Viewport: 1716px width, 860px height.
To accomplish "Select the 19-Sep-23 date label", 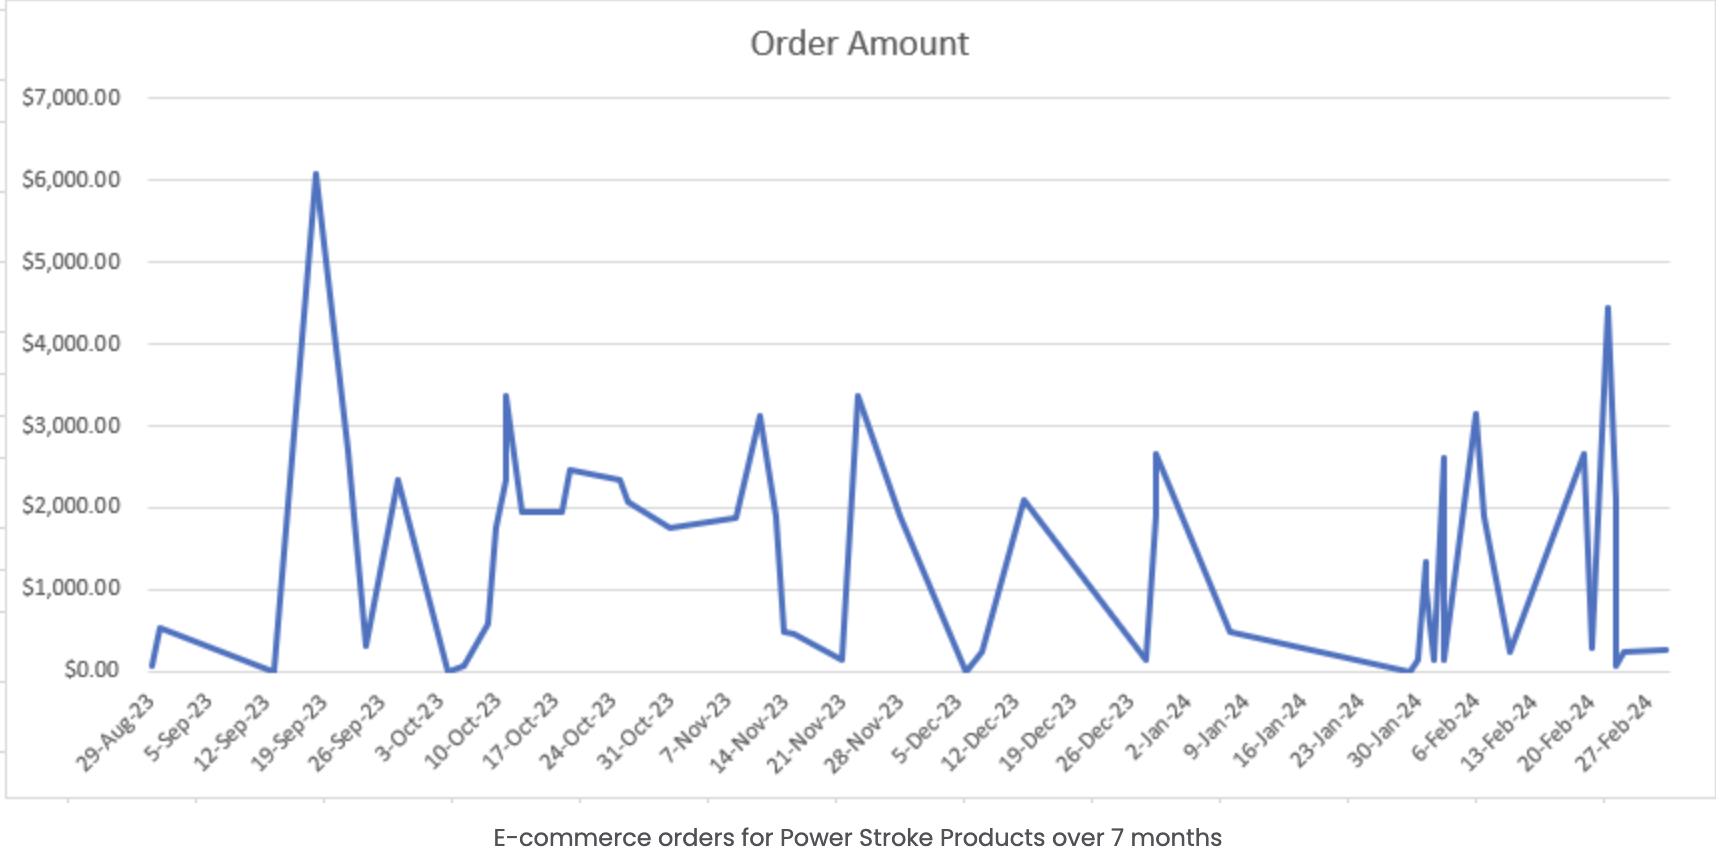I will (288, 732).
